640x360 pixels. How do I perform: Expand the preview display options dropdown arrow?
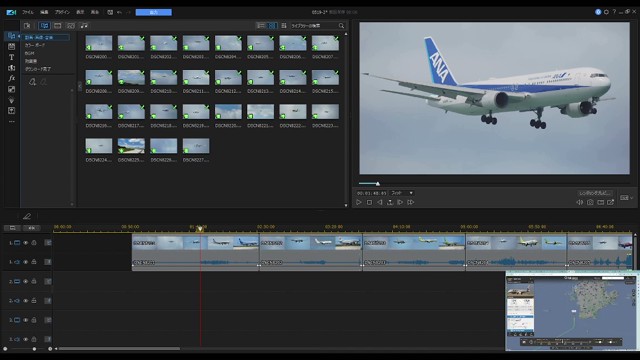click(x=632, y=198)
